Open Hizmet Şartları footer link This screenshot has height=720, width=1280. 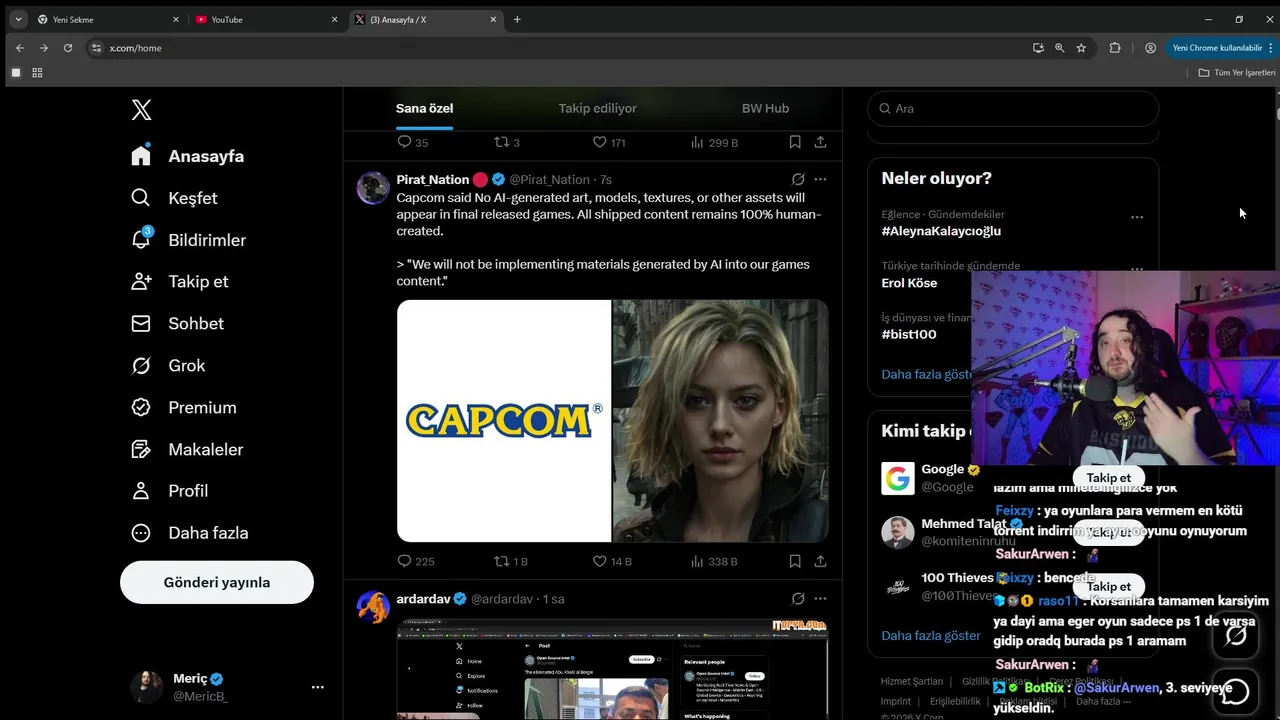click(x=911, y=681)
